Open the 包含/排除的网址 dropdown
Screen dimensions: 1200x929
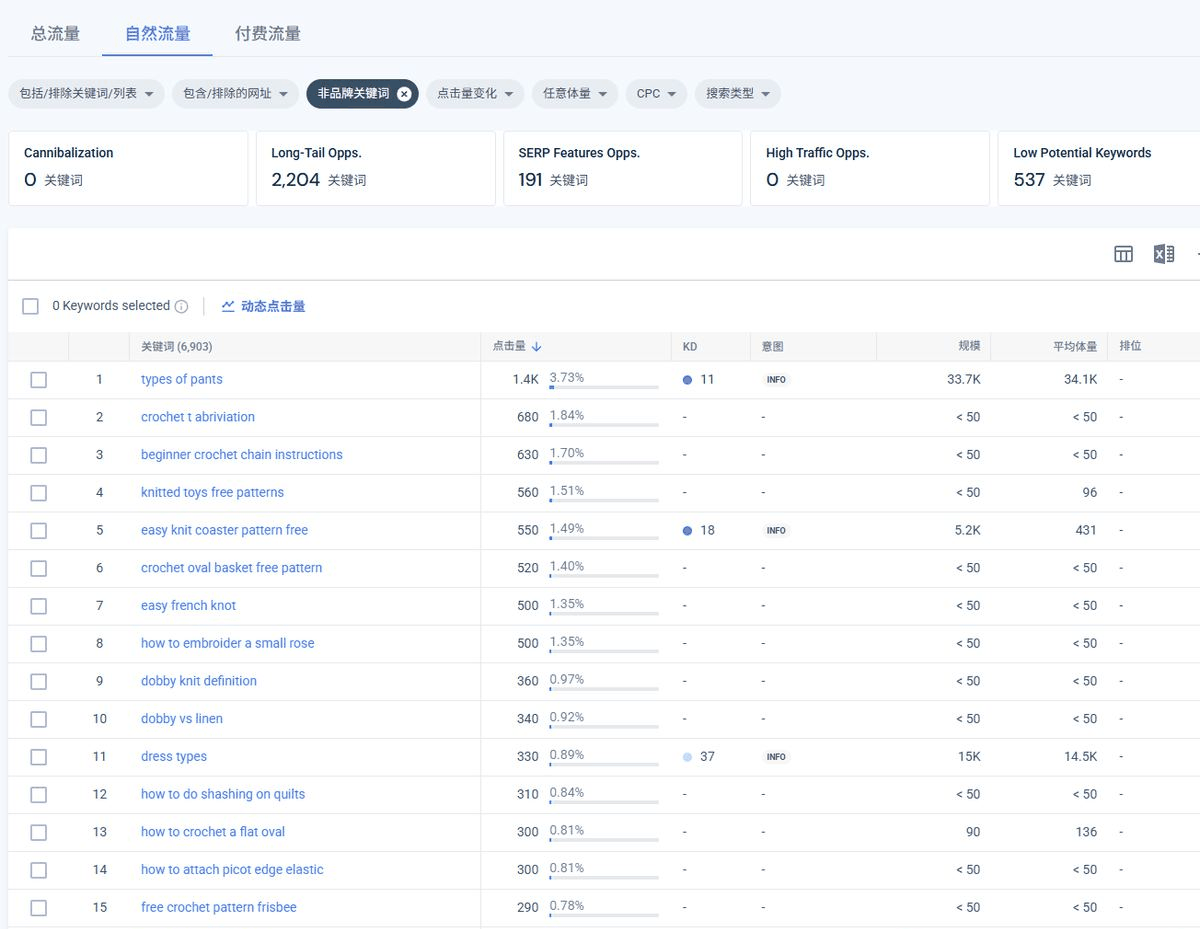[x=235, y=94]
